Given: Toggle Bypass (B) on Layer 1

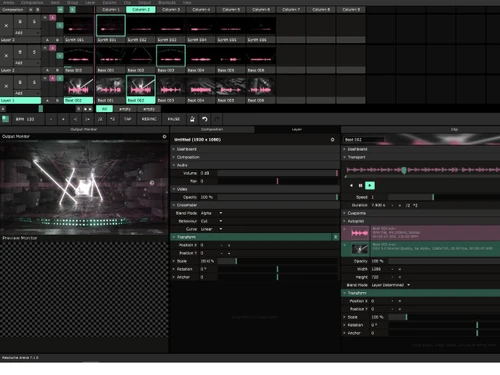Looking at the screenshot, I should [x=20, y=82].
